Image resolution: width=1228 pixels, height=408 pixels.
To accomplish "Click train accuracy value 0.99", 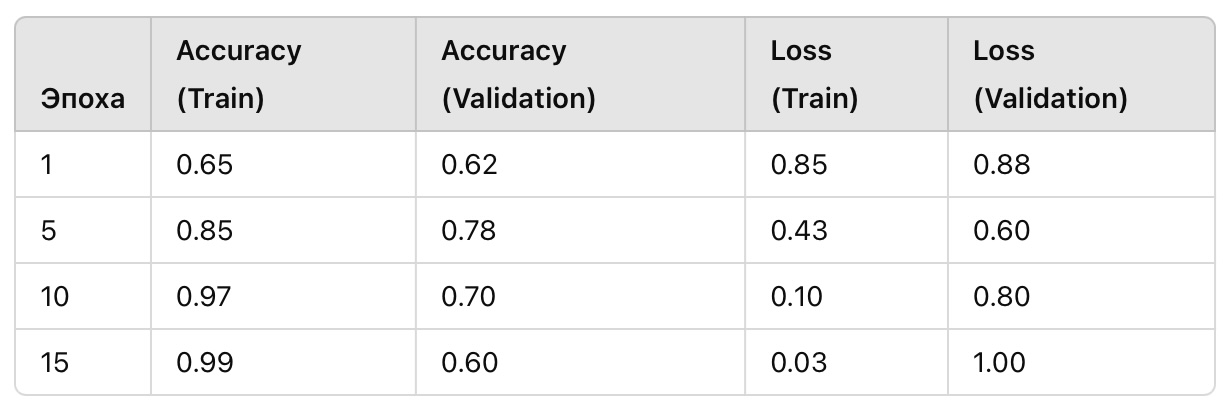I will pyautogui.click(x=204, y=362).
